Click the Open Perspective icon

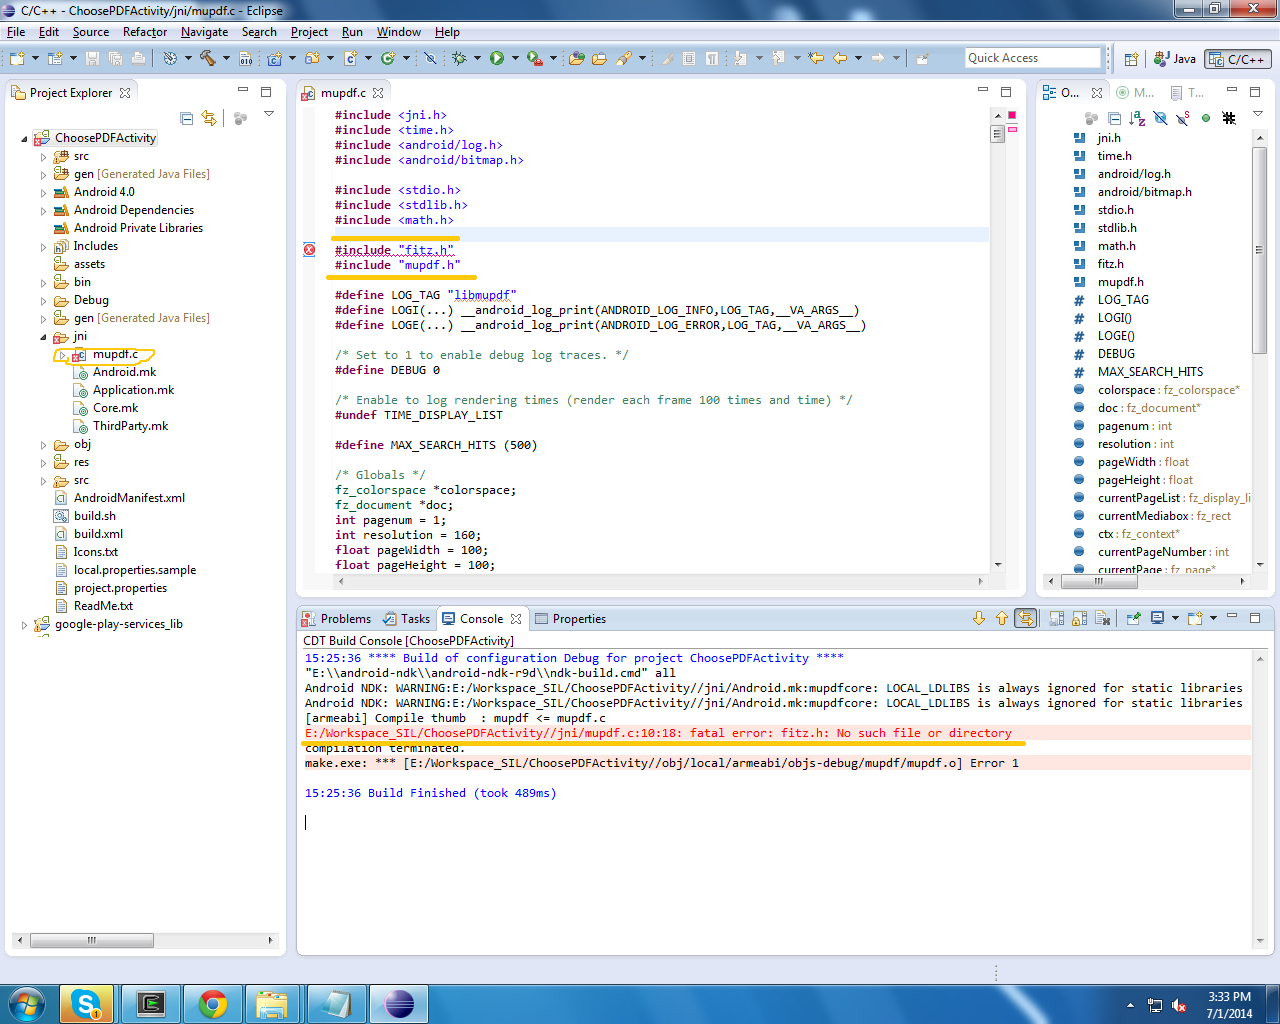tap(1131, 59)
